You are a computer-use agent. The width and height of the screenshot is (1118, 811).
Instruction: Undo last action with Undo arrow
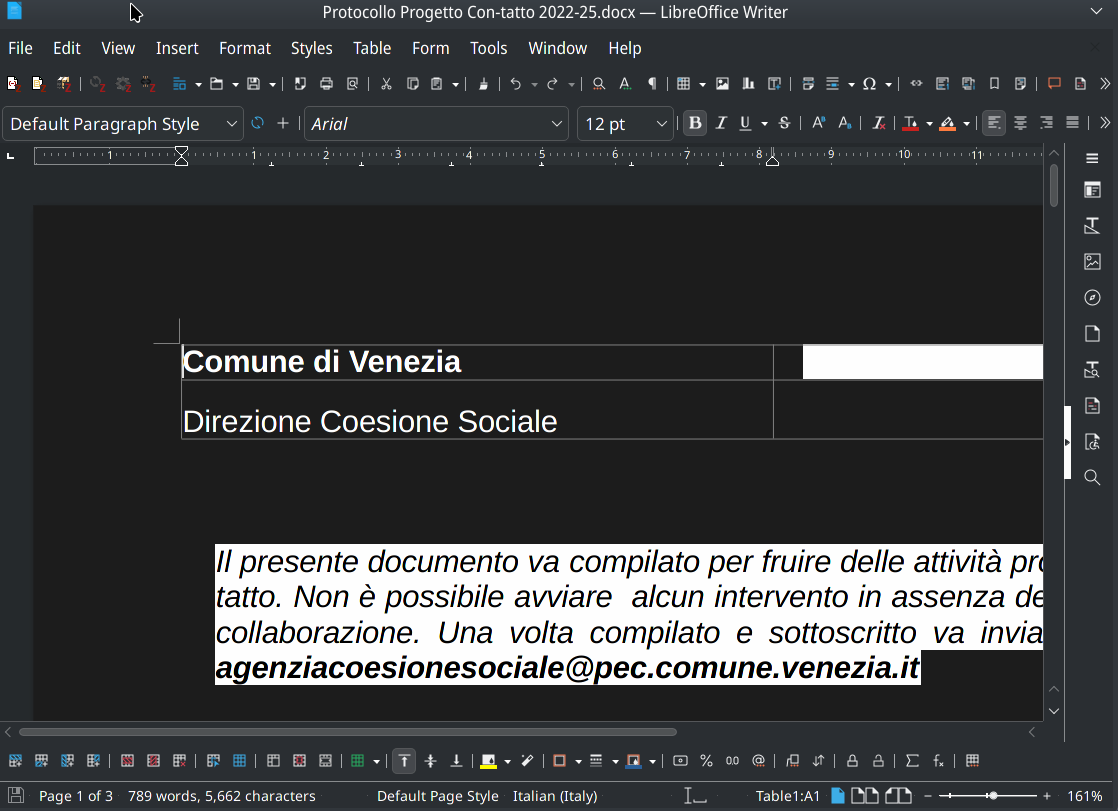tap(515, 84)
